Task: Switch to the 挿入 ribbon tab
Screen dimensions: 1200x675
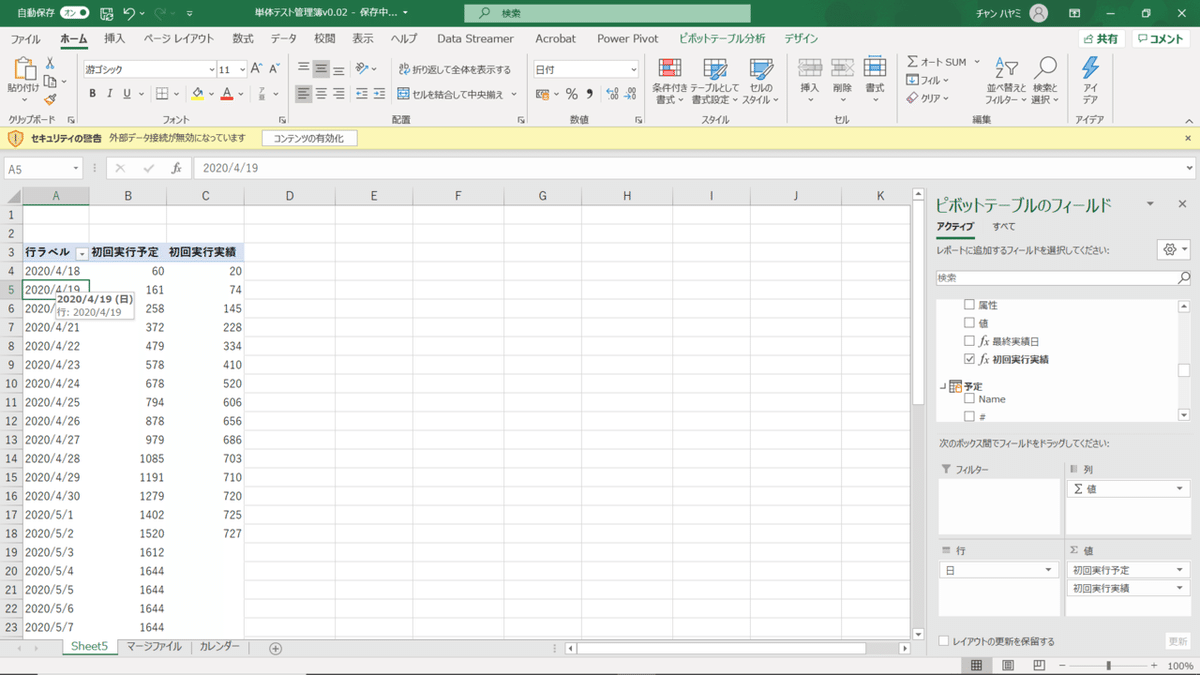Action: [x=115, y=39]
